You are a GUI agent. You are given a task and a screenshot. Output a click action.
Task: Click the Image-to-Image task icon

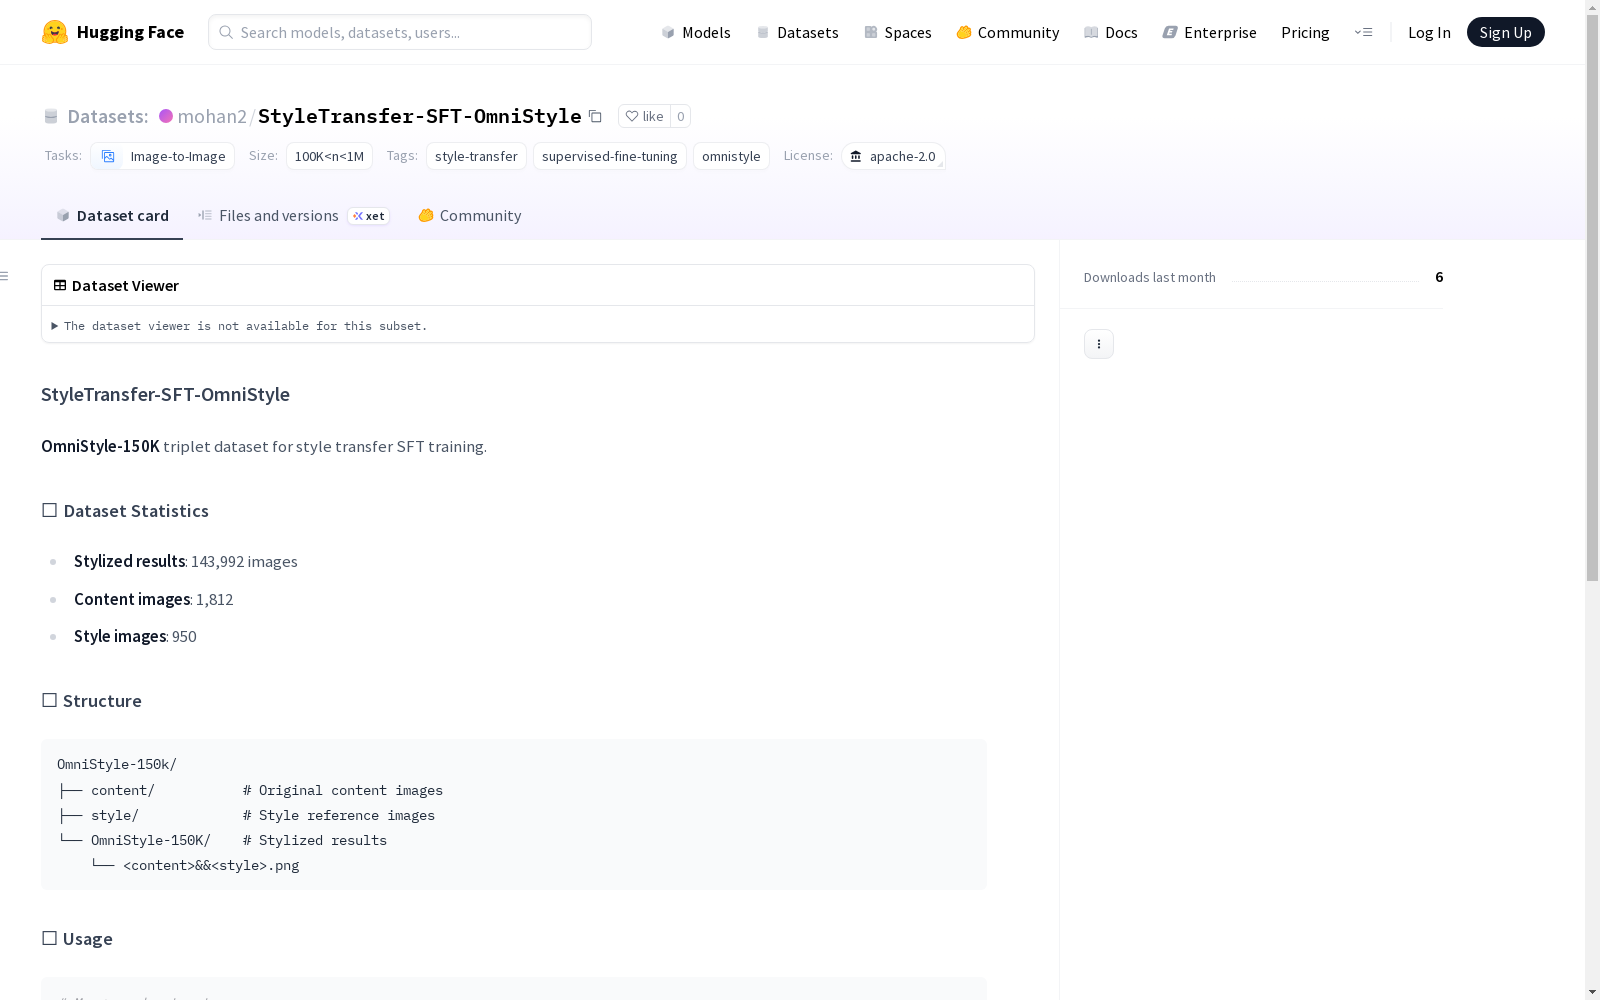click(x=108, y=156)
